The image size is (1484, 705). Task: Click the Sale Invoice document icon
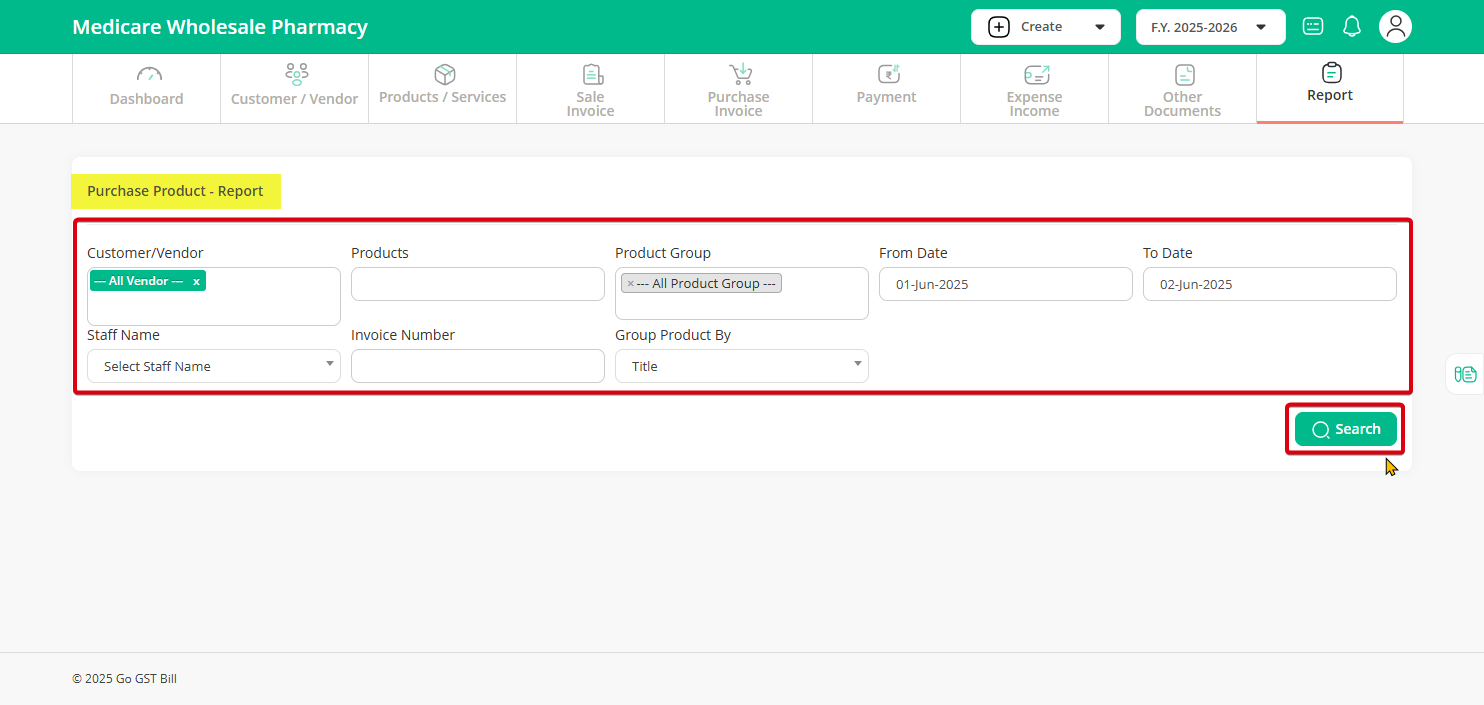pos(591,74)
